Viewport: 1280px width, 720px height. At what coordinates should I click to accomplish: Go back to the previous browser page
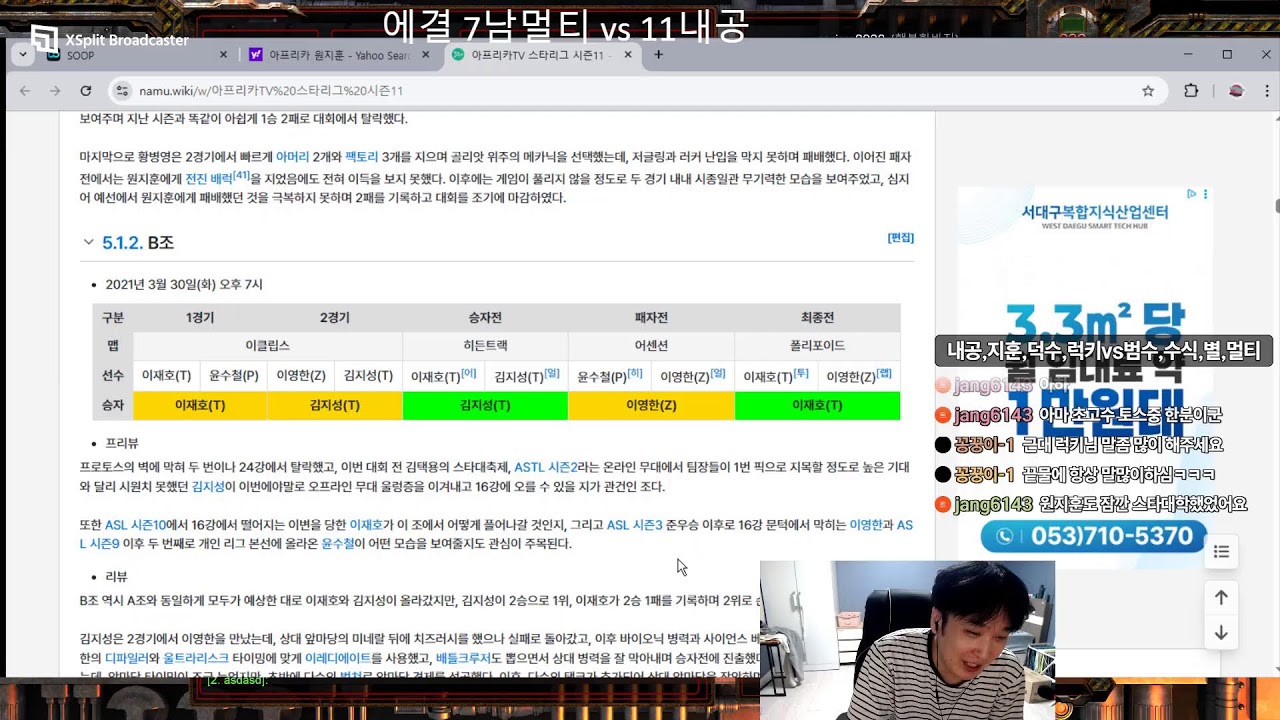tap(25, 91)
